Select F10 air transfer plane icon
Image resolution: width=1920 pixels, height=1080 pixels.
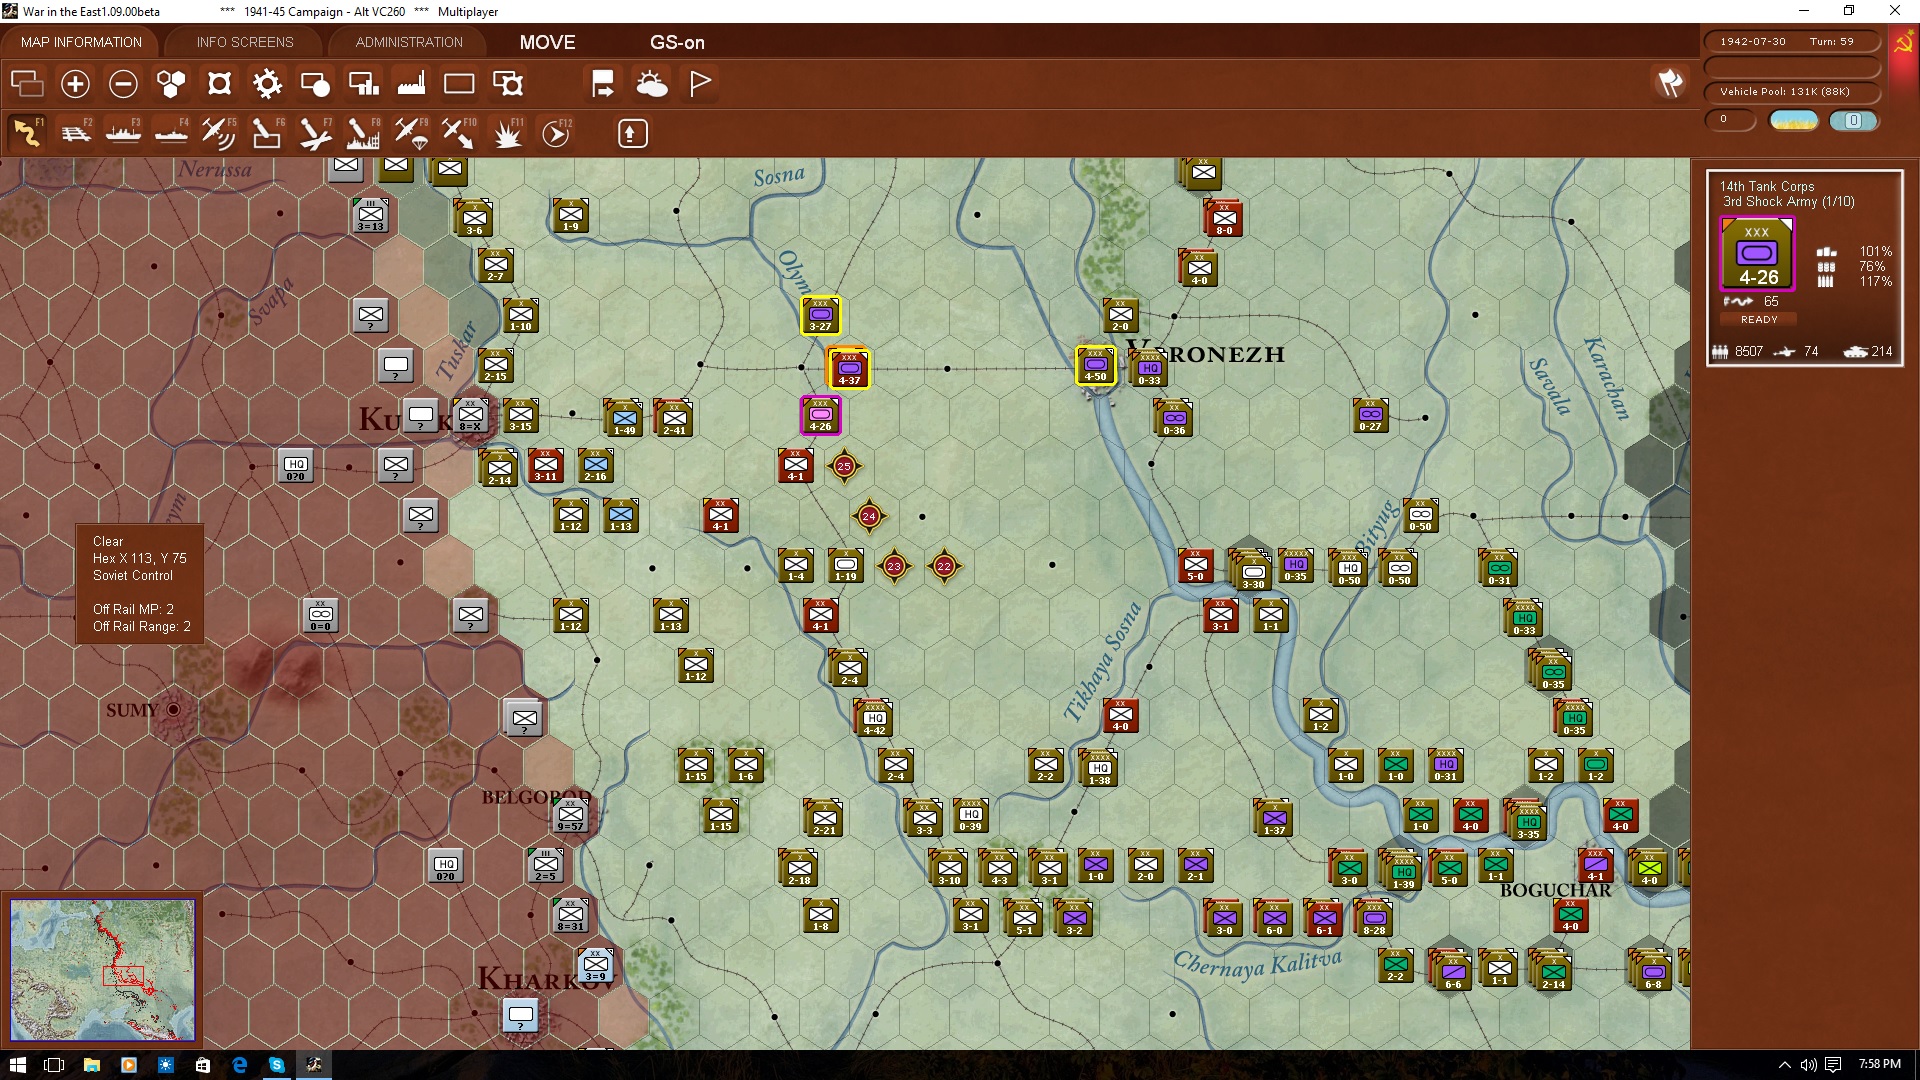(x=459, y=133)
